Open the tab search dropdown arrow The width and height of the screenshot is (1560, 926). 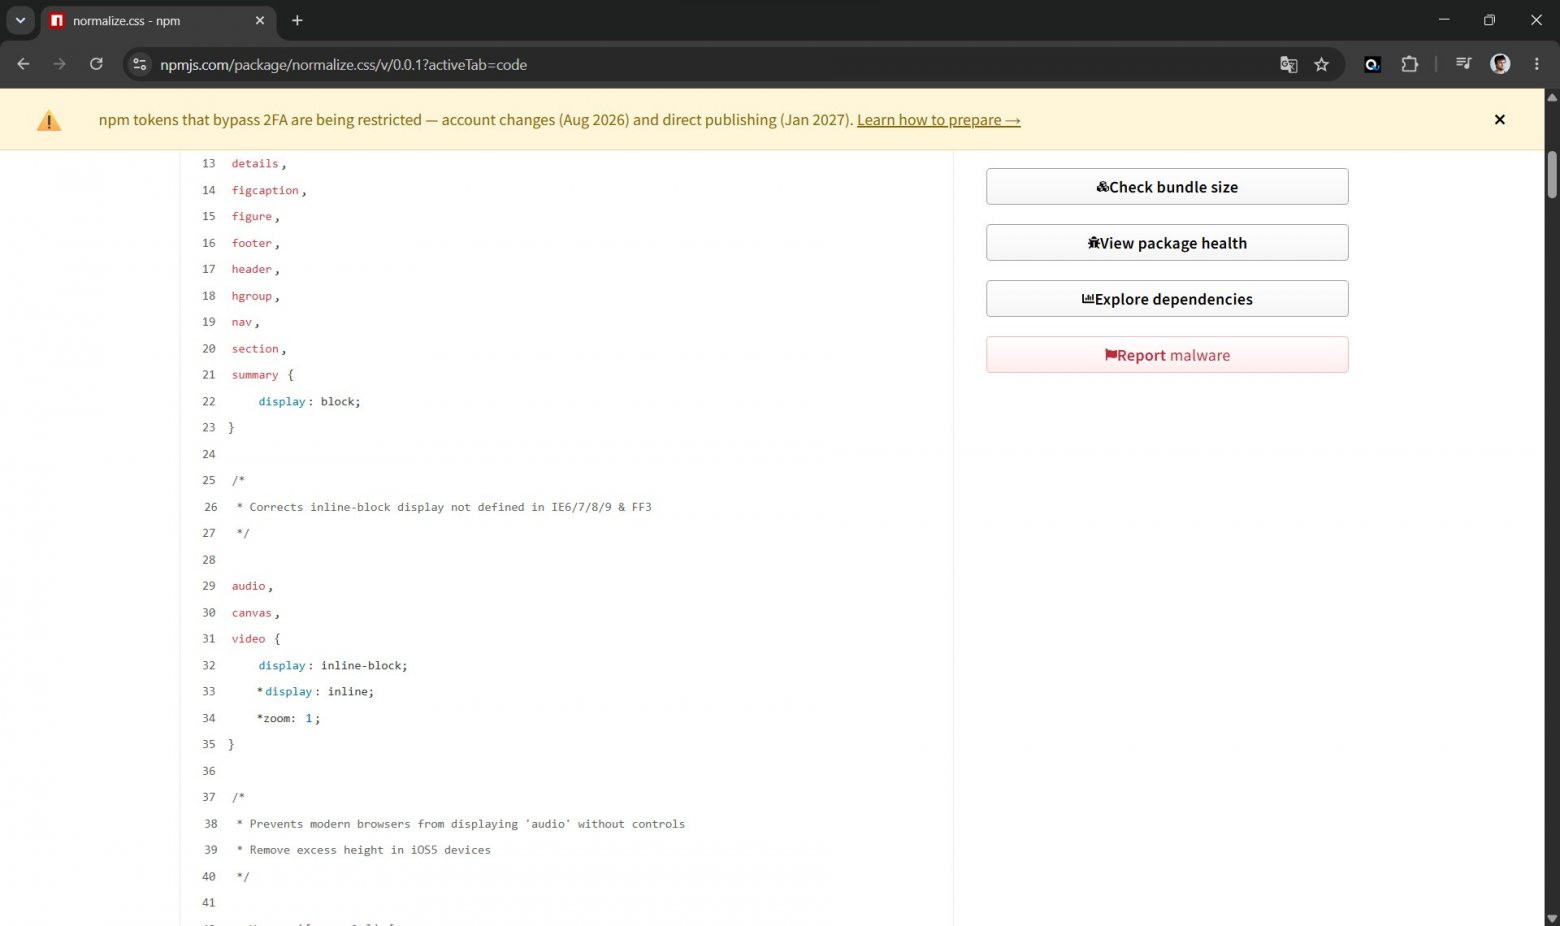coord(20,20)
